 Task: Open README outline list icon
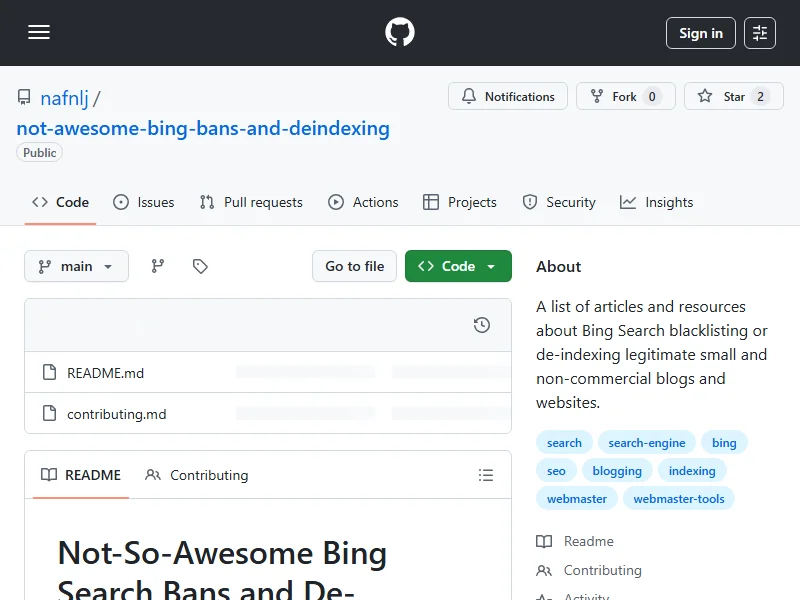pyautogui.click(x=486, y=475)
